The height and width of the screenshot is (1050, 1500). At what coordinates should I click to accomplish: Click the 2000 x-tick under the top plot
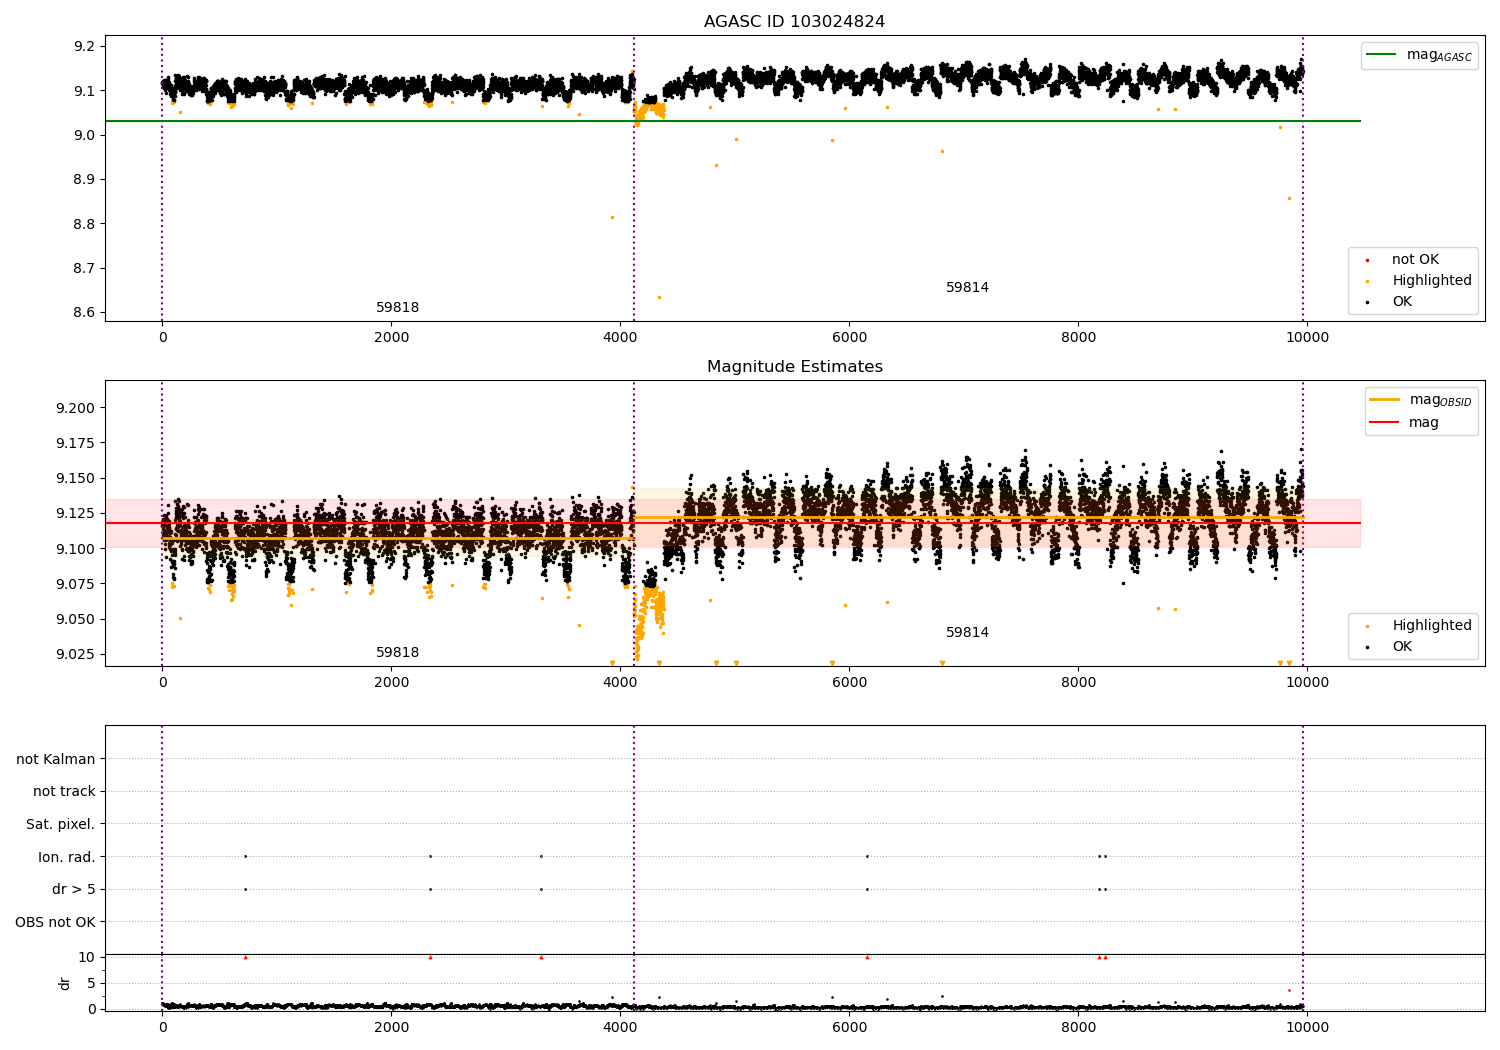coord(391,338)
